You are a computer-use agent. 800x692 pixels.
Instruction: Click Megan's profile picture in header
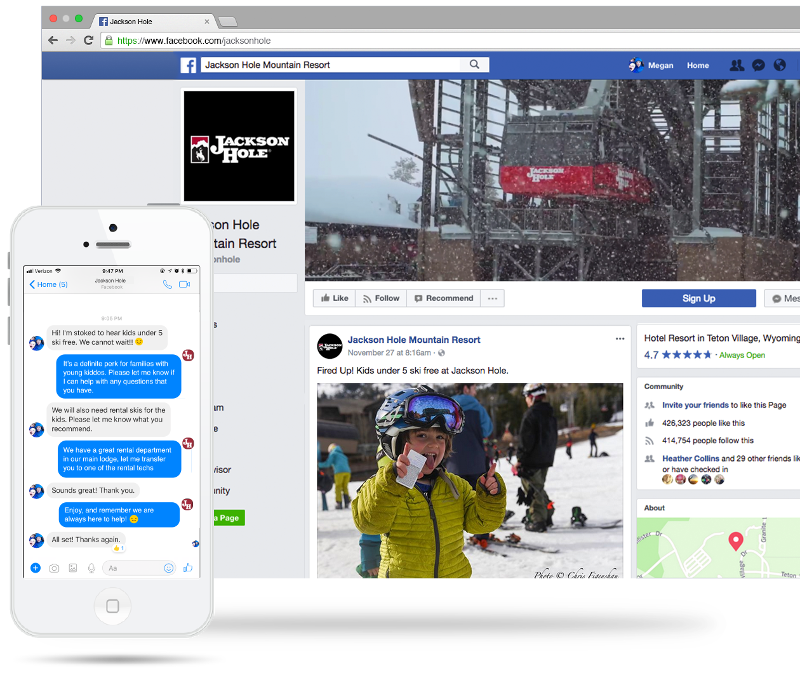[x=636, y=65]
